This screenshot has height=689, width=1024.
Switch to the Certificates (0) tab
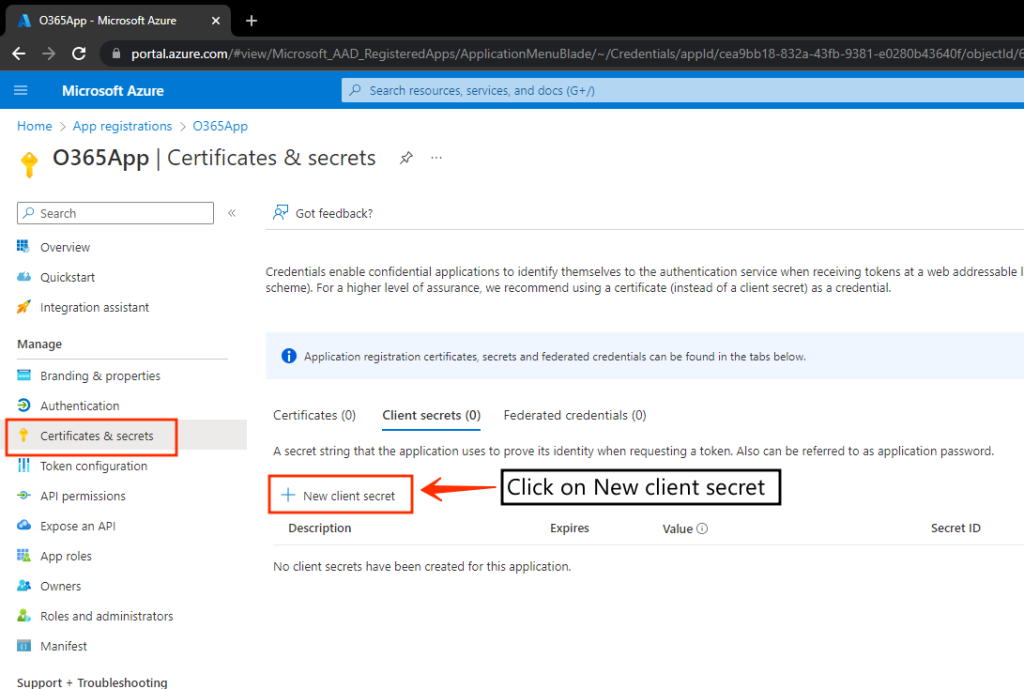pos(314,415)
